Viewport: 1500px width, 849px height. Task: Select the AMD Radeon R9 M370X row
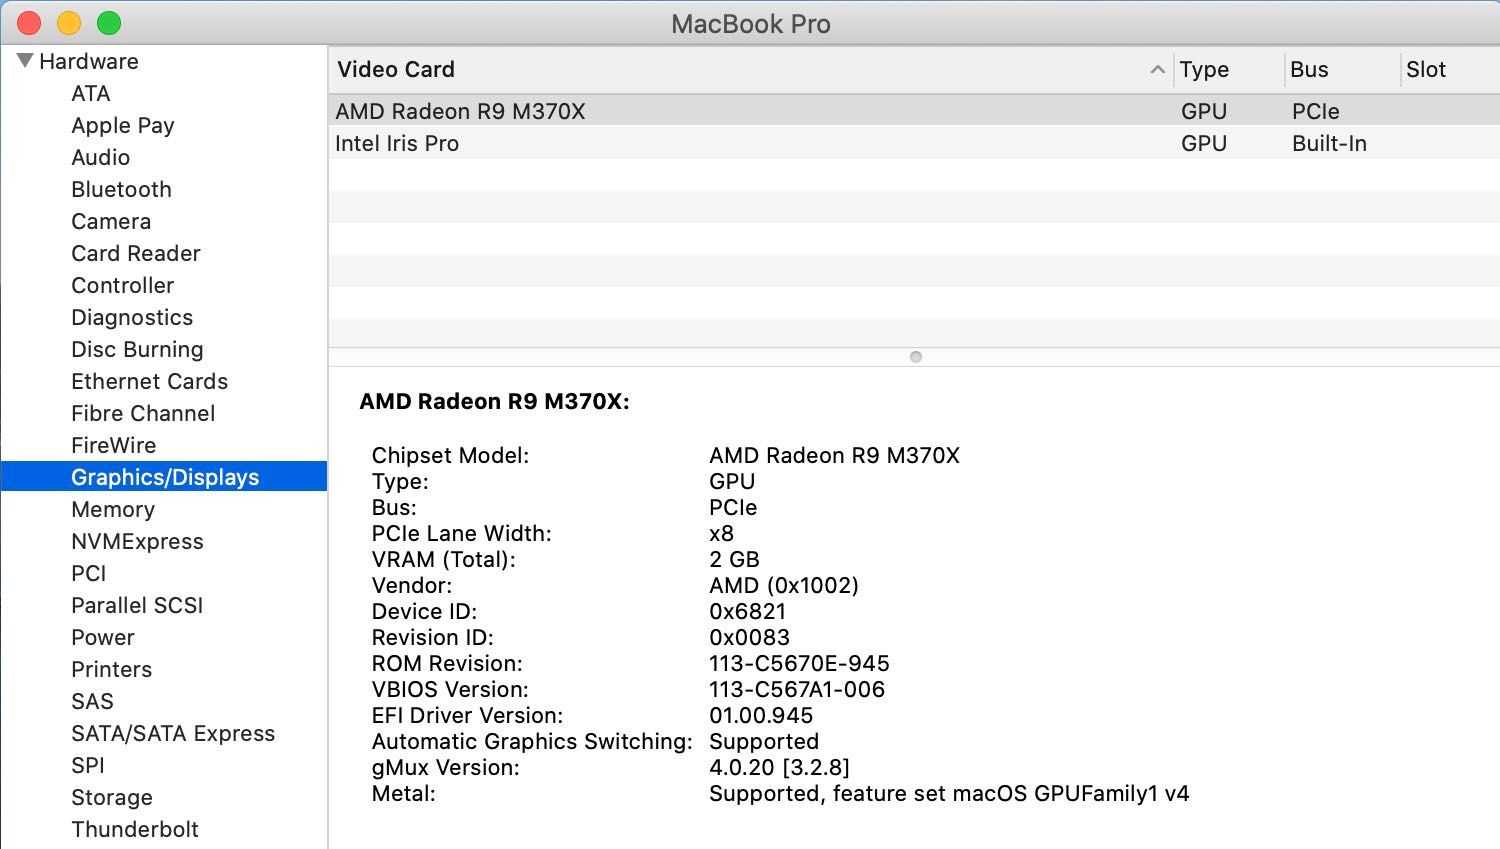point(914,111)
